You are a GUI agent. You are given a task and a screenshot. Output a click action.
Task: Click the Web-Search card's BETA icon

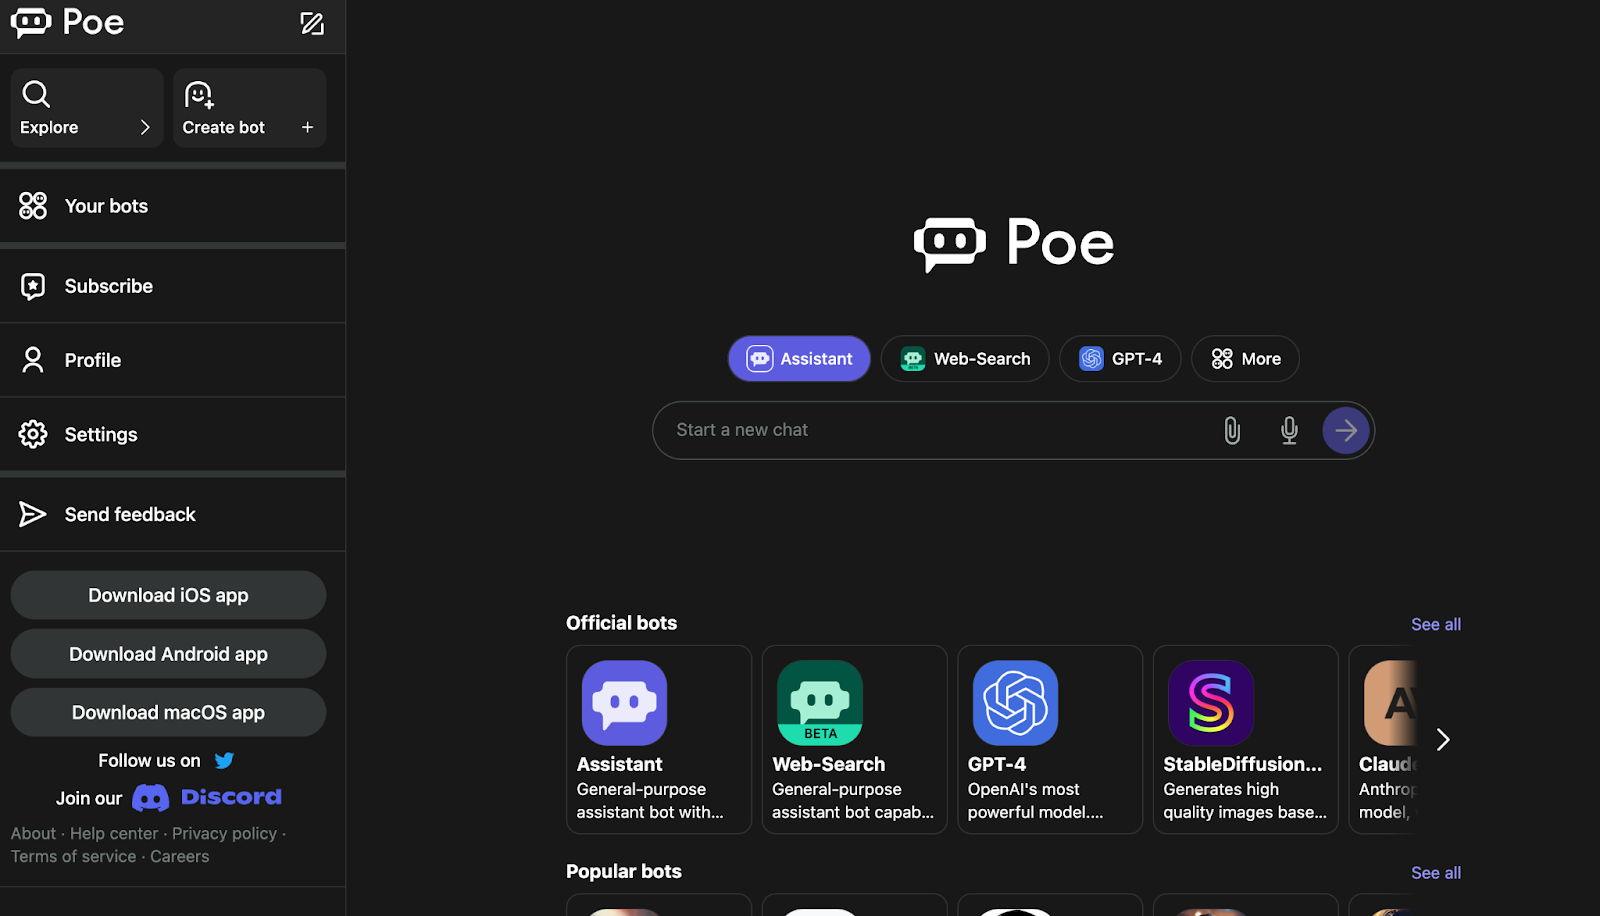[820, 703]
